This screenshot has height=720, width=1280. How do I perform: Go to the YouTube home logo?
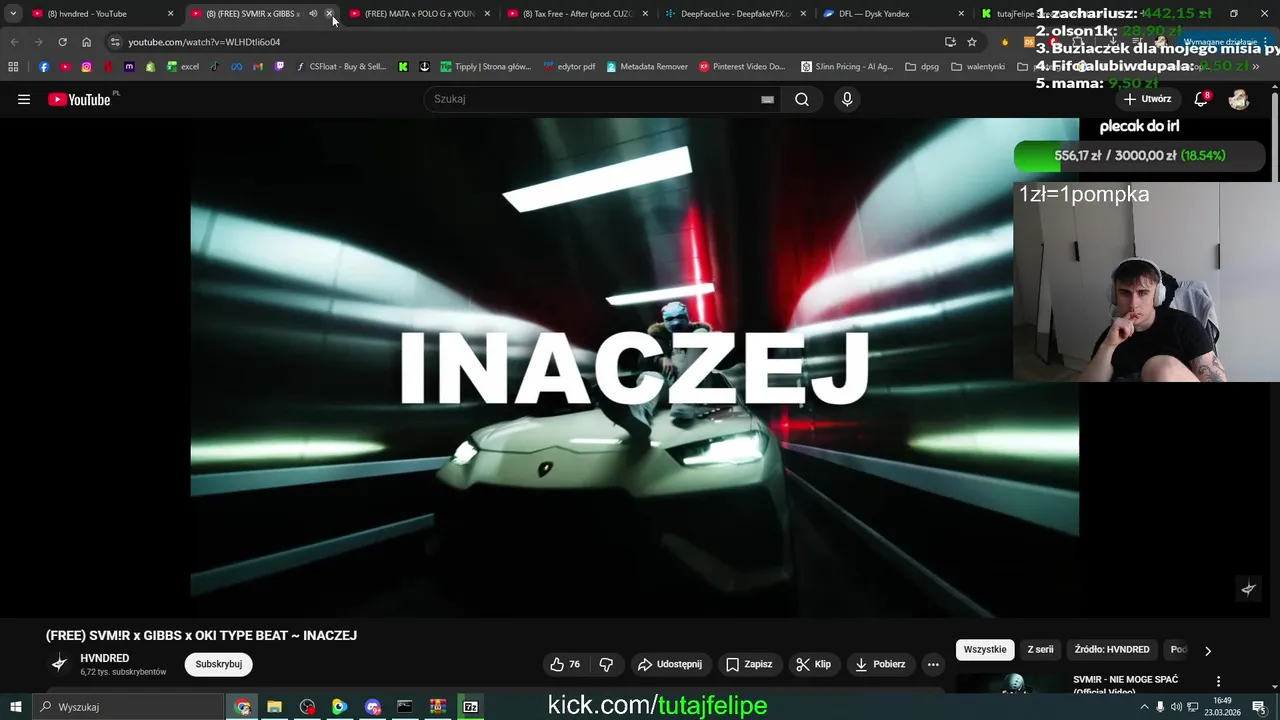79,99
